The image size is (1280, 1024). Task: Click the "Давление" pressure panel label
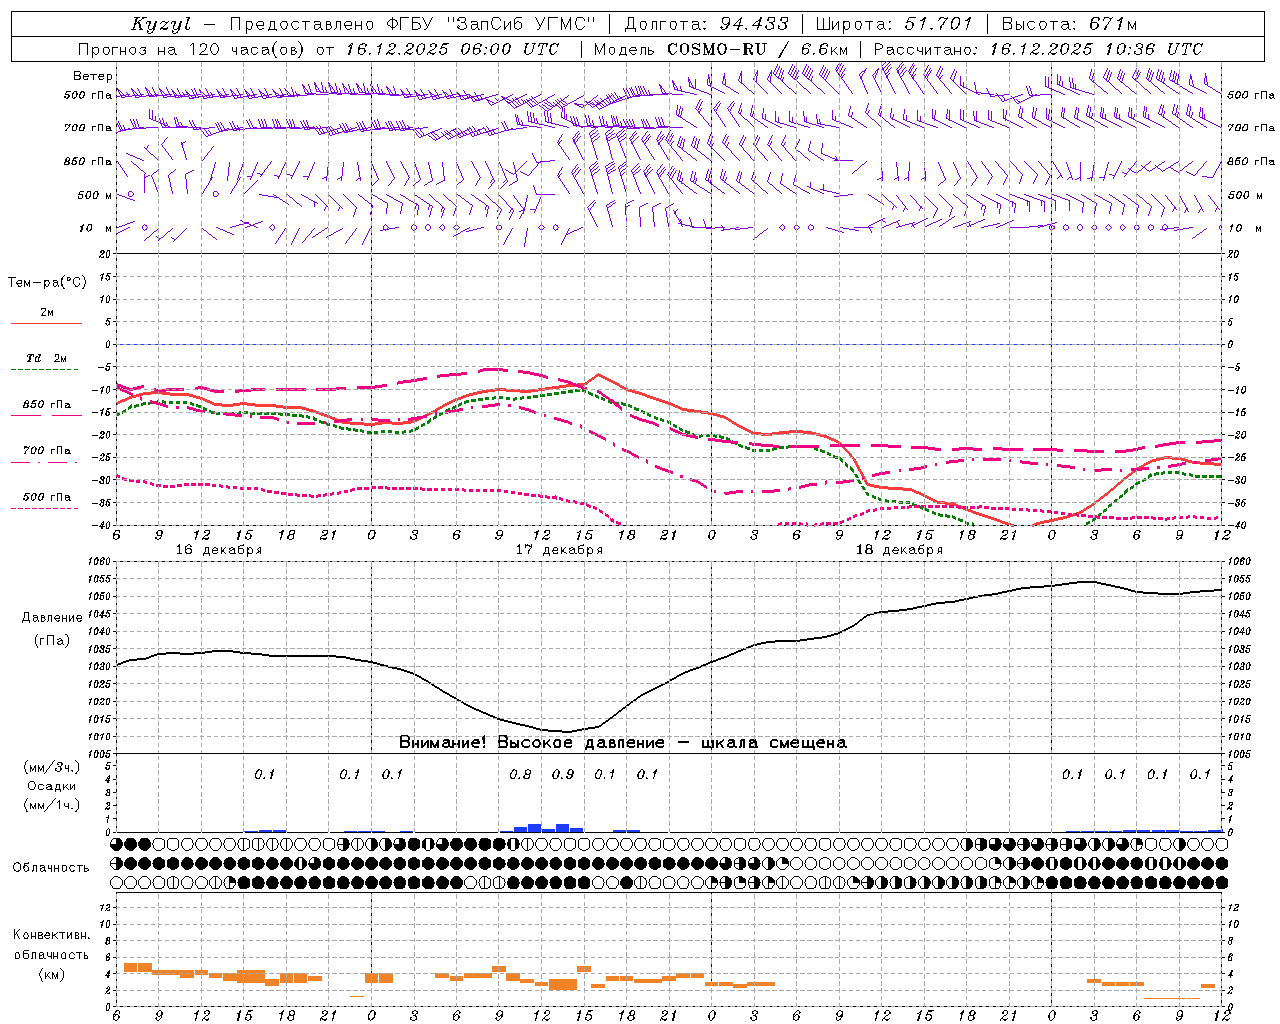[52, 618]
